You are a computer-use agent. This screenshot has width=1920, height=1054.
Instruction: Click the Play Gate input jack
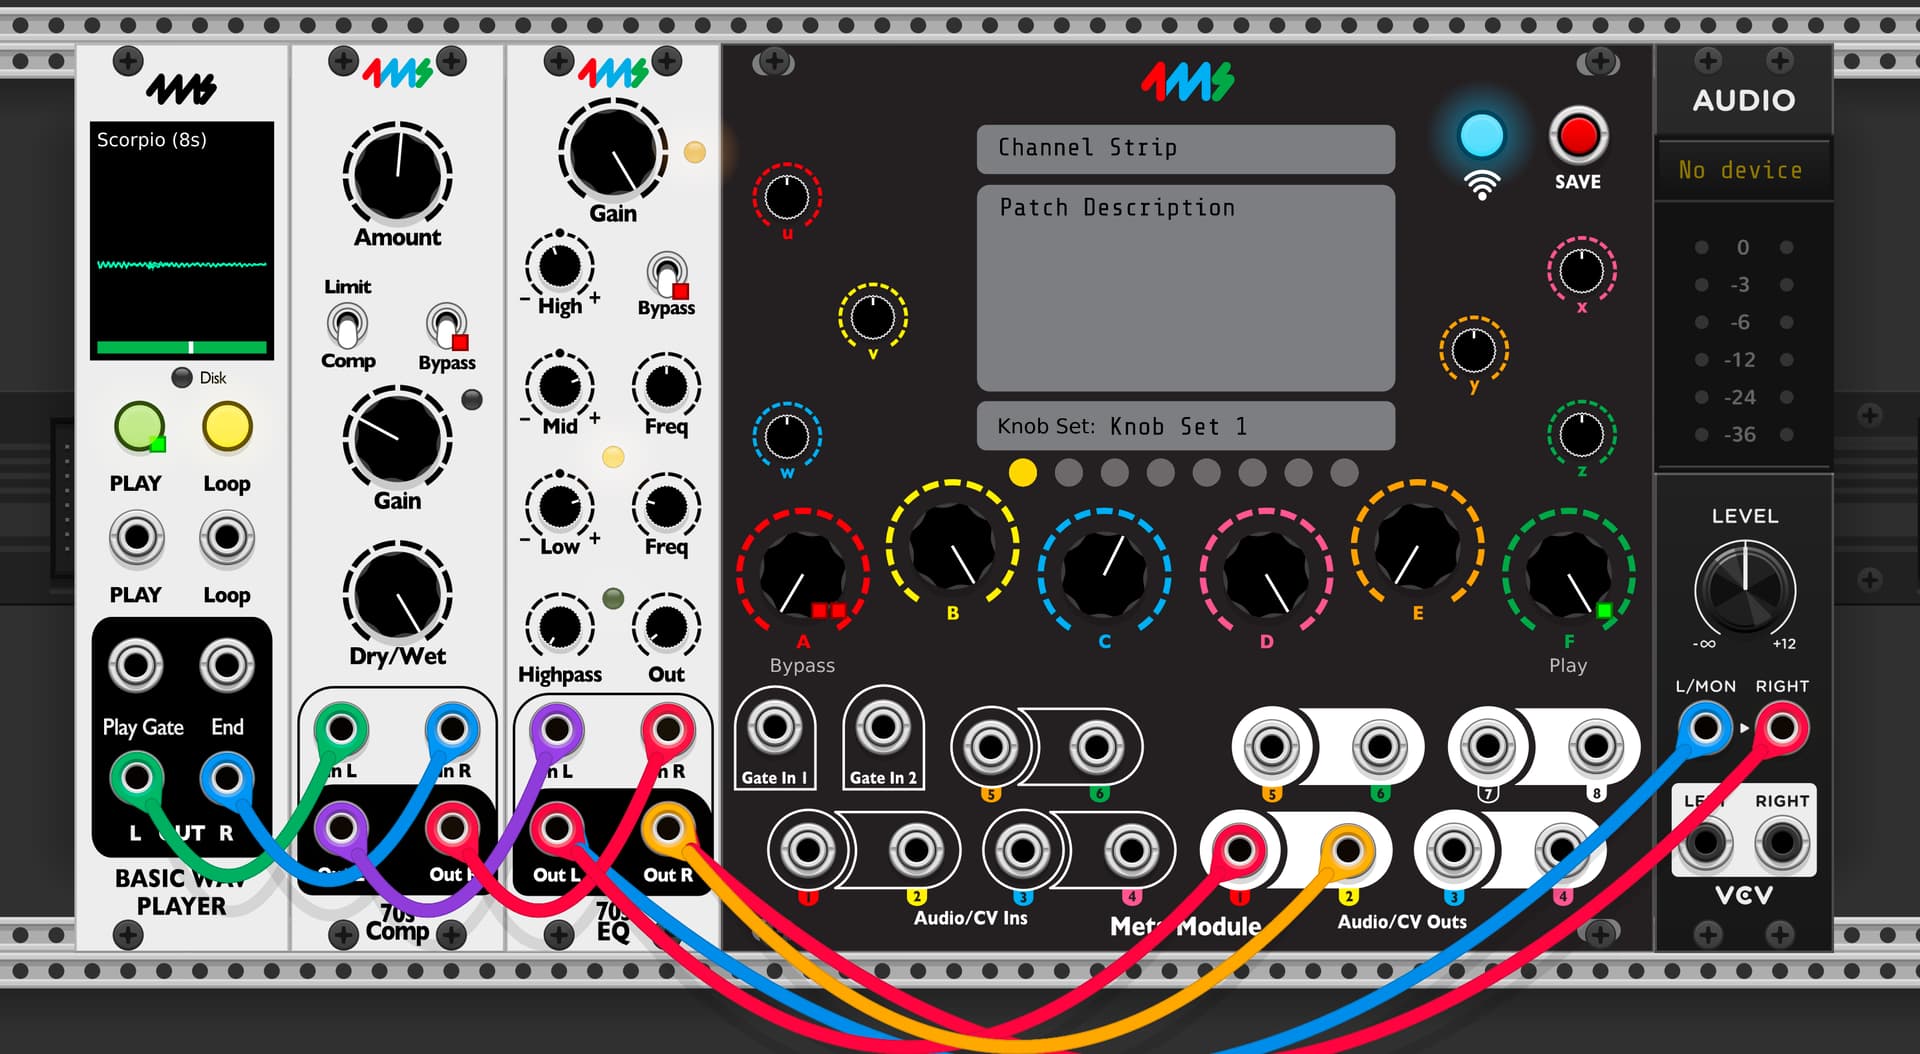(136, 666)
